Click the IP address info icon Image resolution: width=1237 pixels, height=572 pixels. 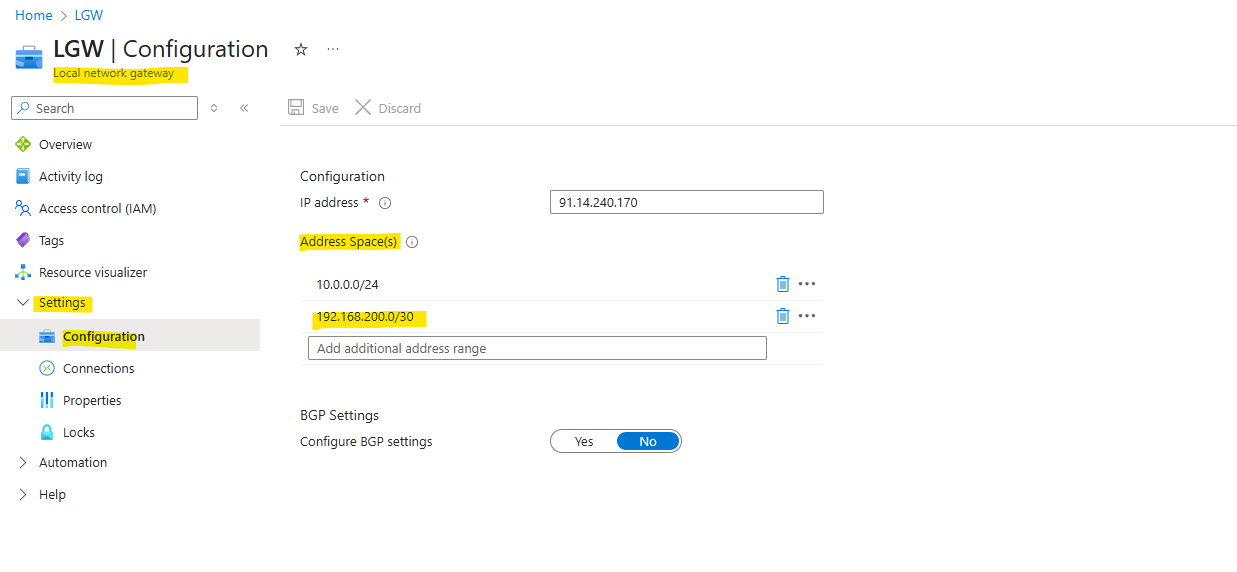385,203
